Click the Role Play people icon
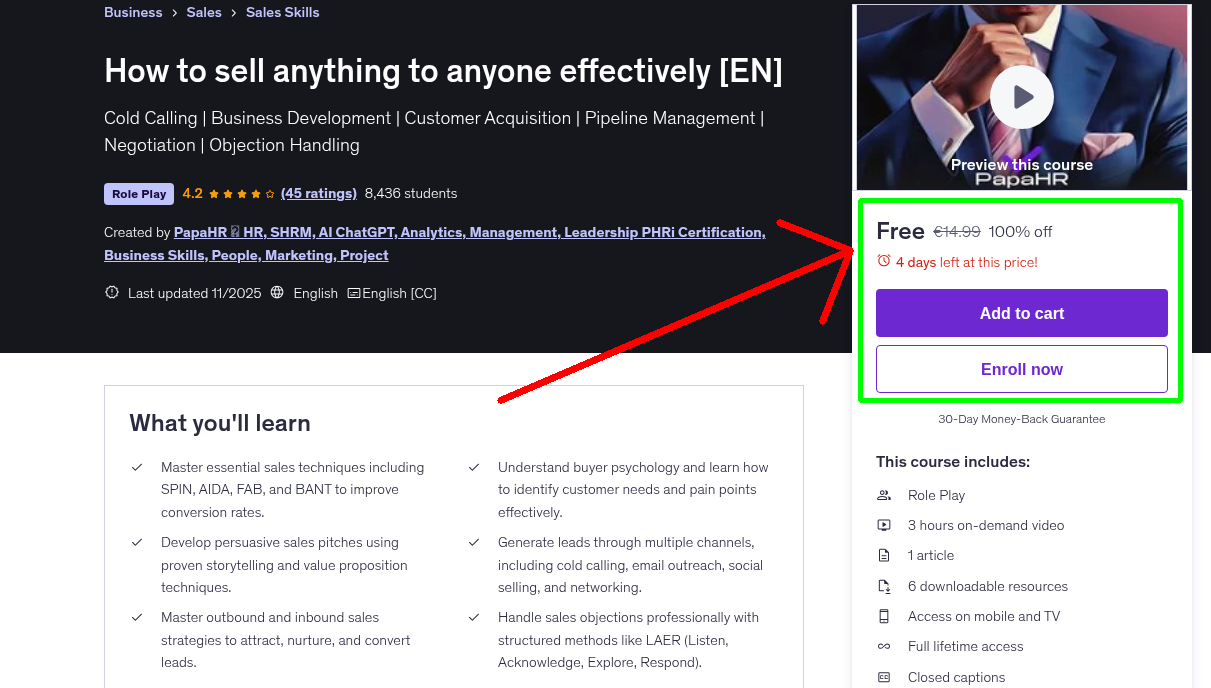Image resolution: width=1211 pixels, height=688 pixels. [x=884, y=495]
